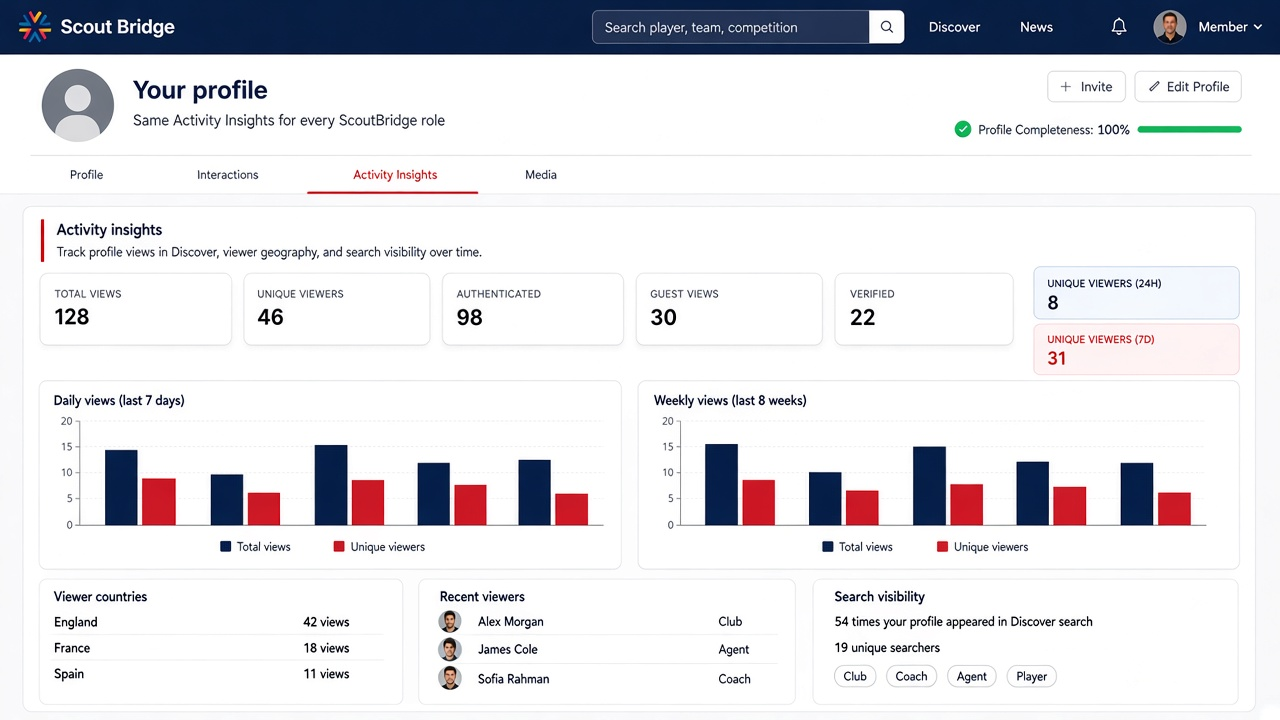
Task: Open the Discover page
Action: (x=954, y=27)
